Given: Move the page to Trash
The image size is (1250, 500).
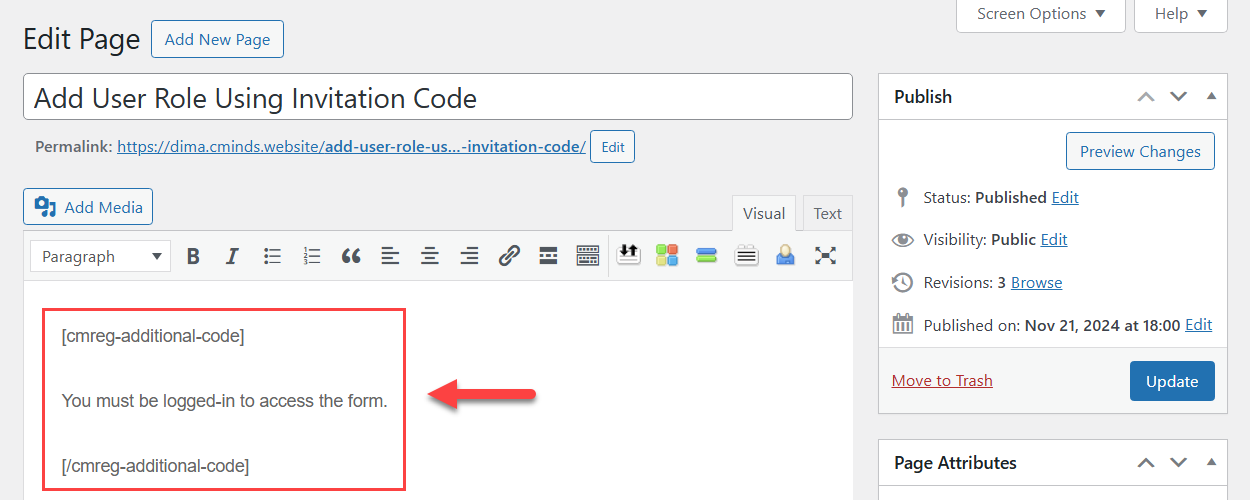Looking at the screenshot, I should point(942,381).
